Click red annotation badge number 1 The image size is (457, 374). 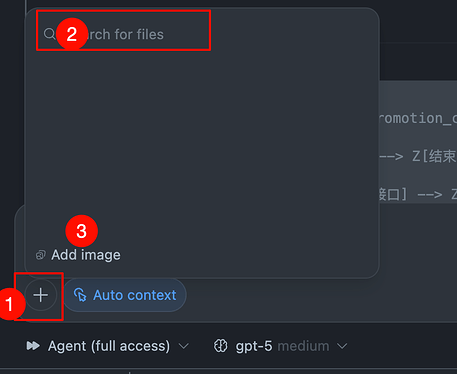coord(10,304)
